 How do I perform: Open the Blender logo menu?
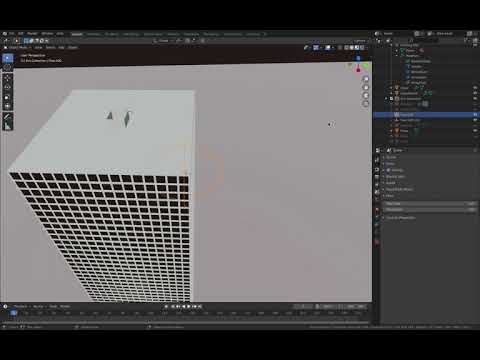[x=5, y=34]
